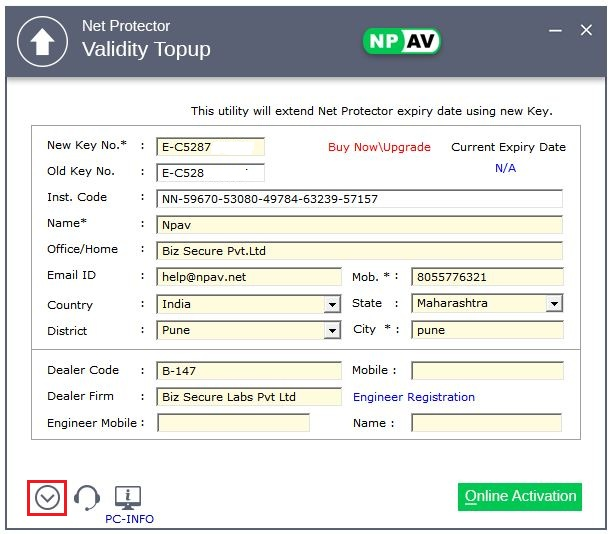Open the State dropdown list
This screenshot has width=610, height=534.
[553, 303]
